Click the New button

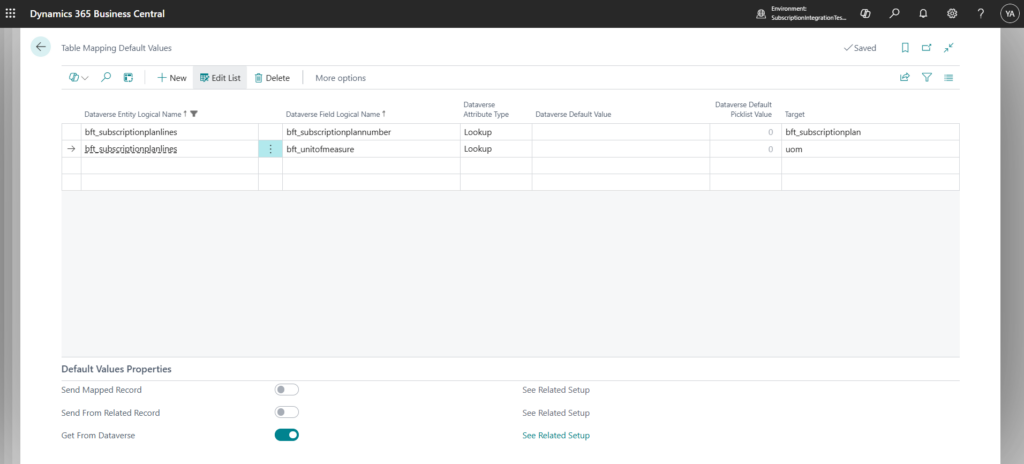pos(171,77)
